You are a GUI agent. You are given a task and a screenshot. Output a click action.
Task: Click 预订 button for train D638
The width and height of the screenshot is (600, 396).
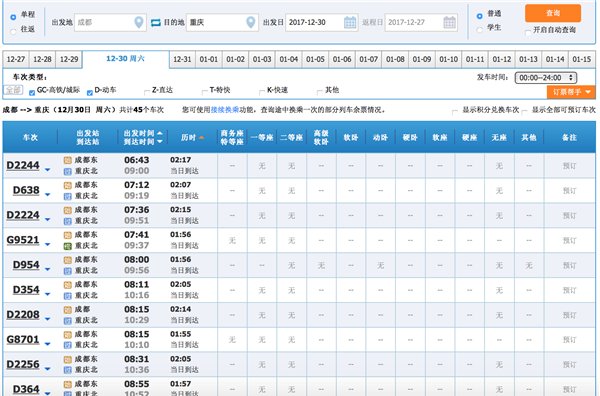point(569,191)
